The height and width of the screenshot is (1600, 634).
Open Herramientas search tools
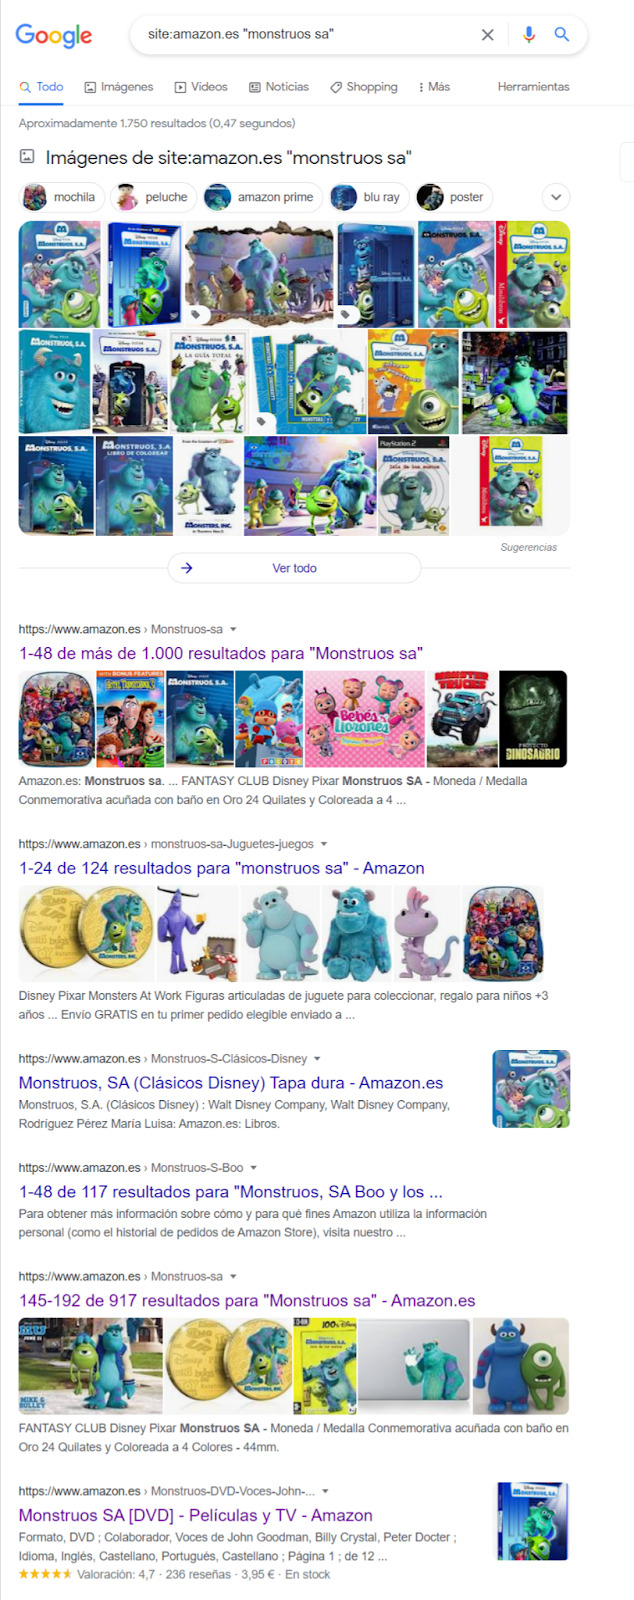(533, 87)
